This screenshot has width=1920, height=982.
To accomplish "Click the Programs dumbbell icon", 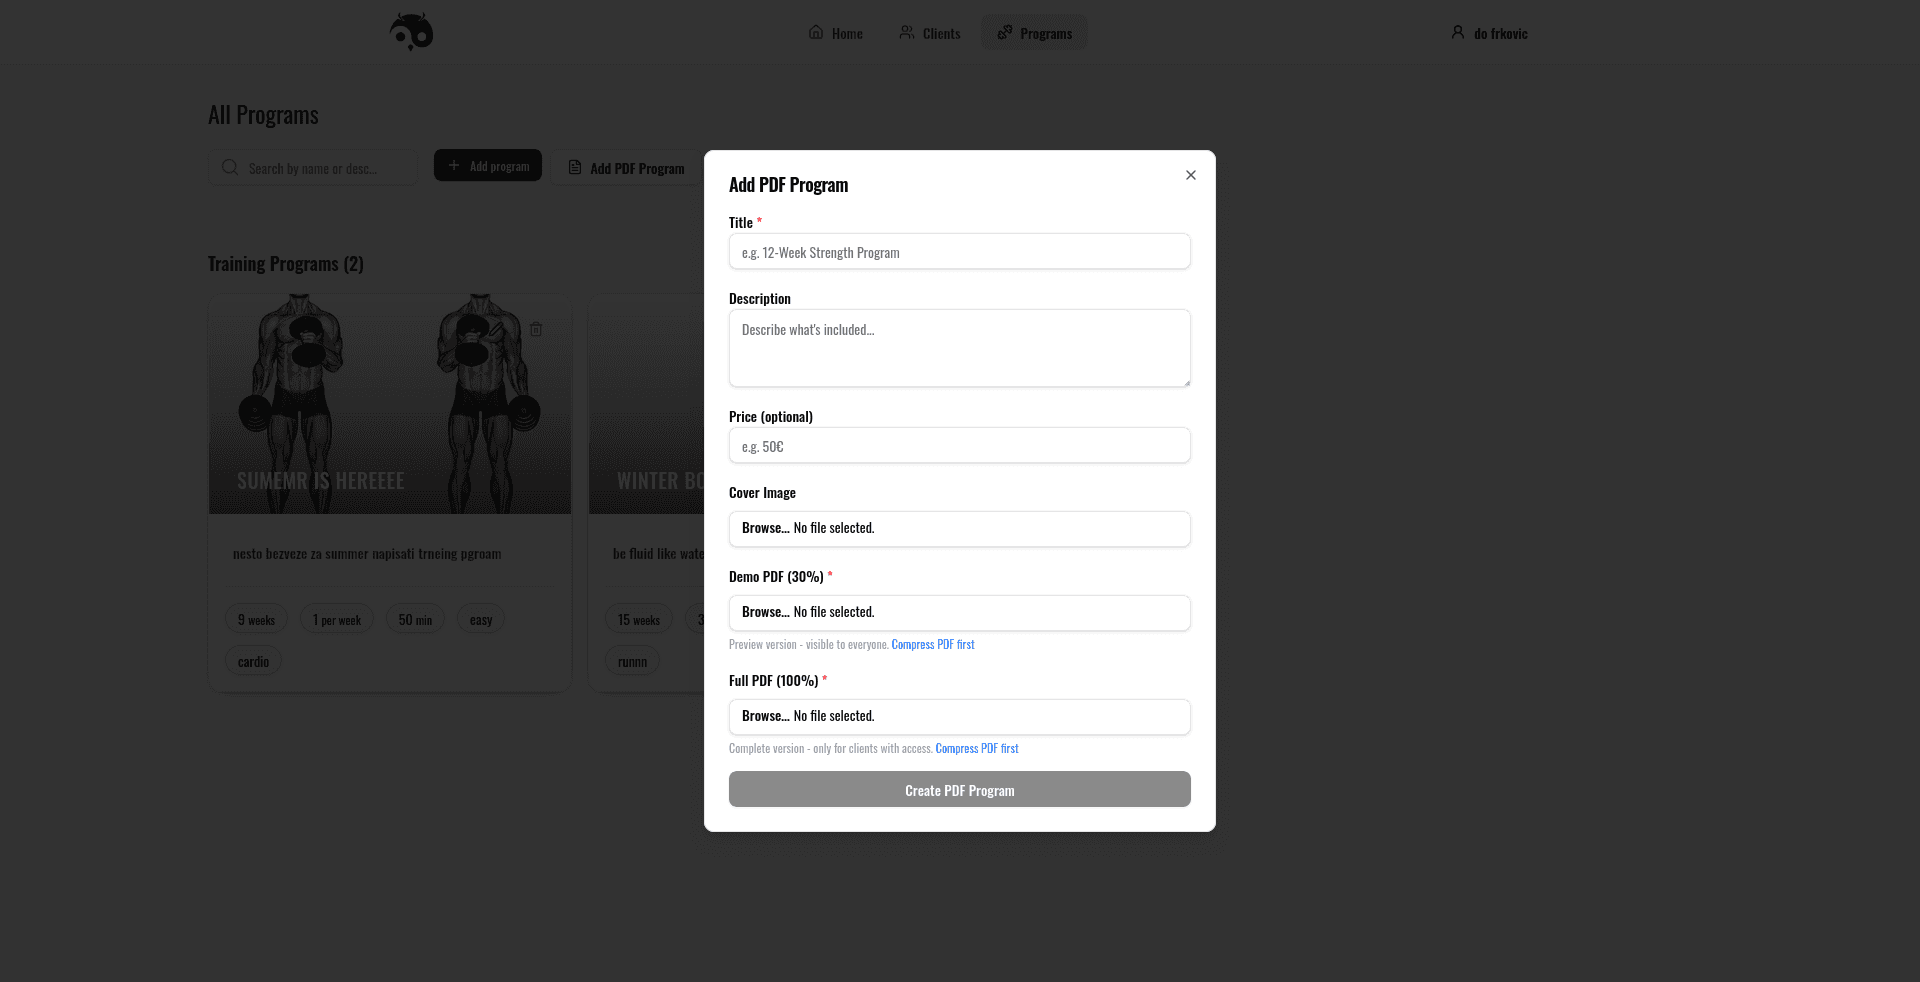I will click(1003, 32).
